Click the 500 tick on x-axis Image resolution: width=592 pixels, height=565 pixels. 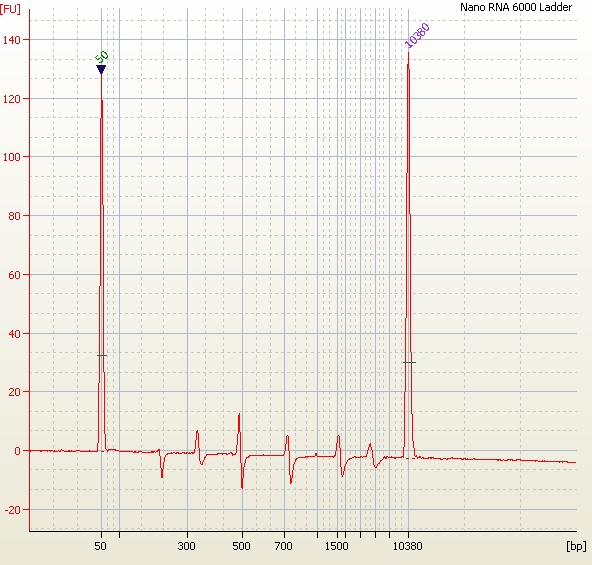(241, 546)
